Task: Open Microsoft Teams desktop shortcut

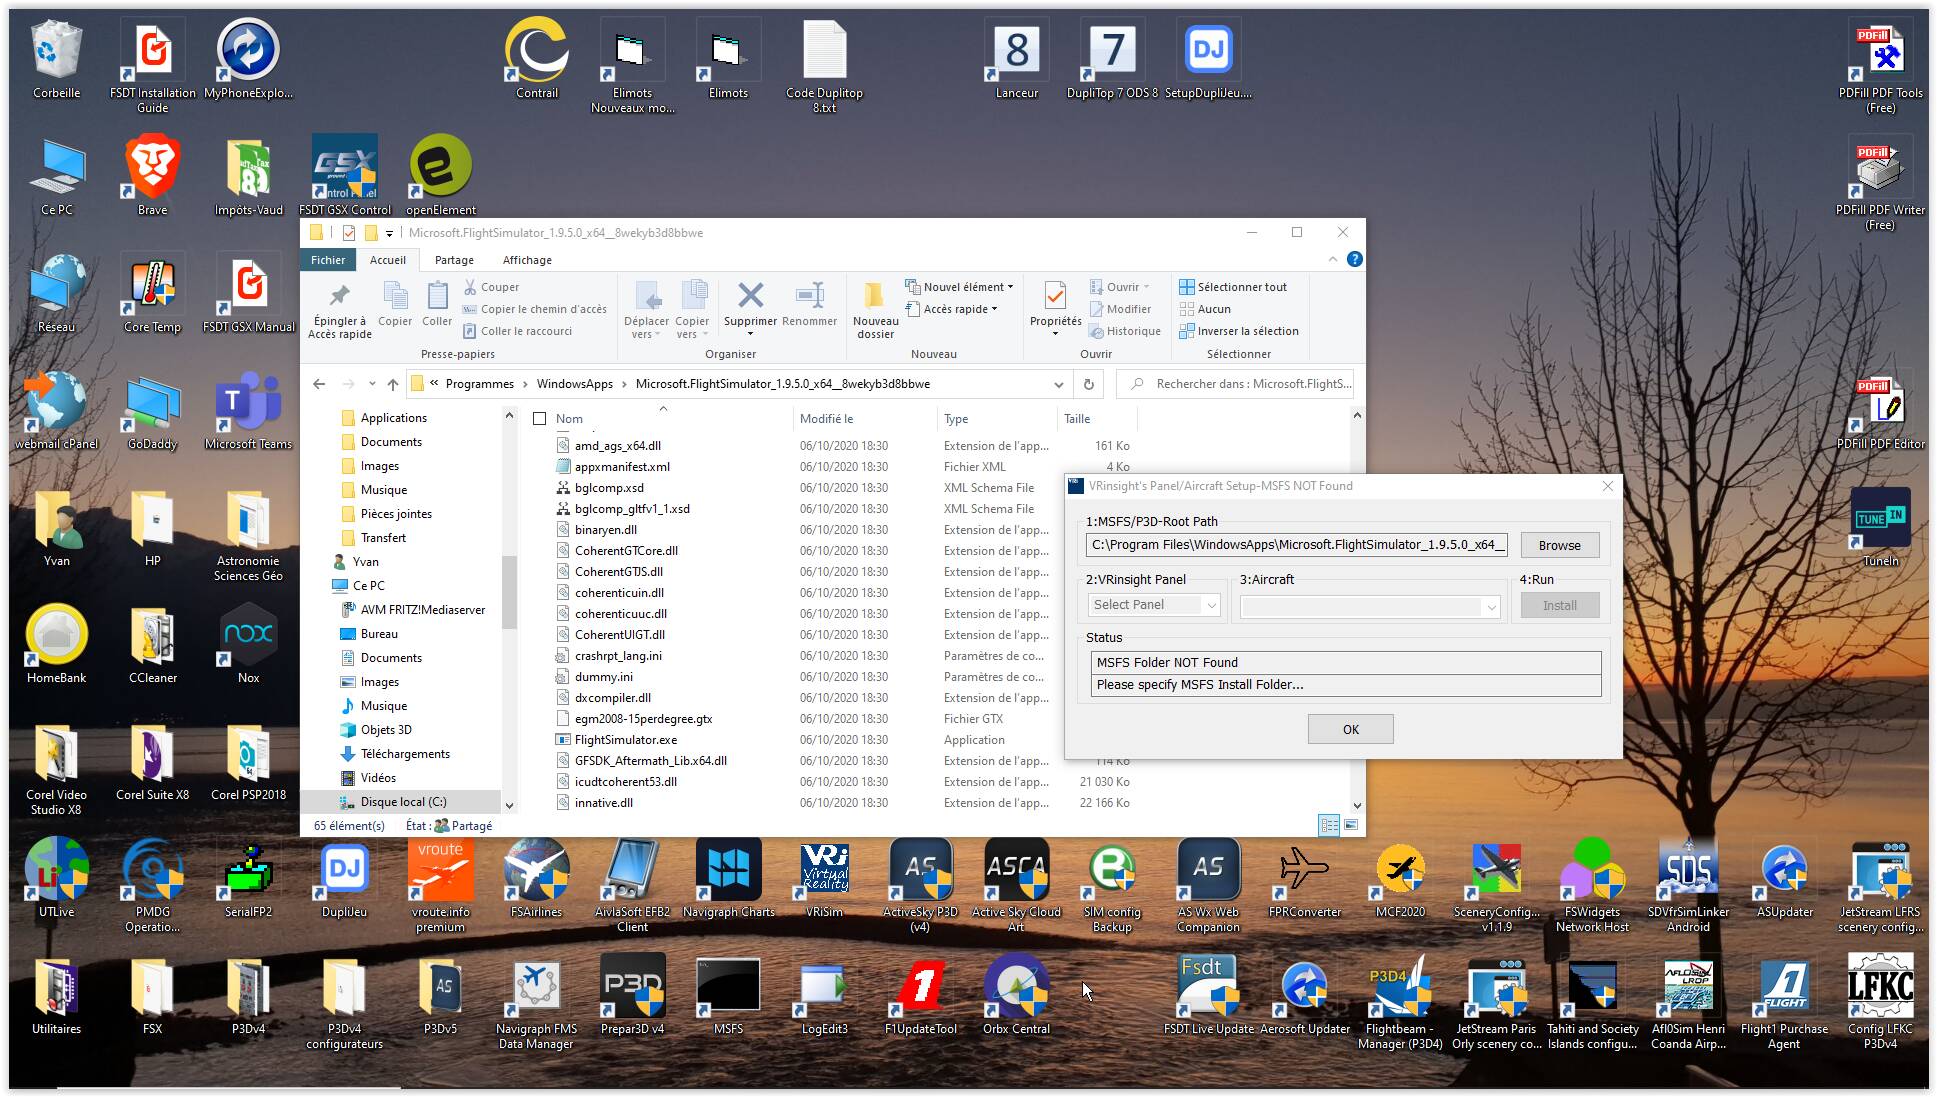Action: pyautogui.click(x=248, y=411)
